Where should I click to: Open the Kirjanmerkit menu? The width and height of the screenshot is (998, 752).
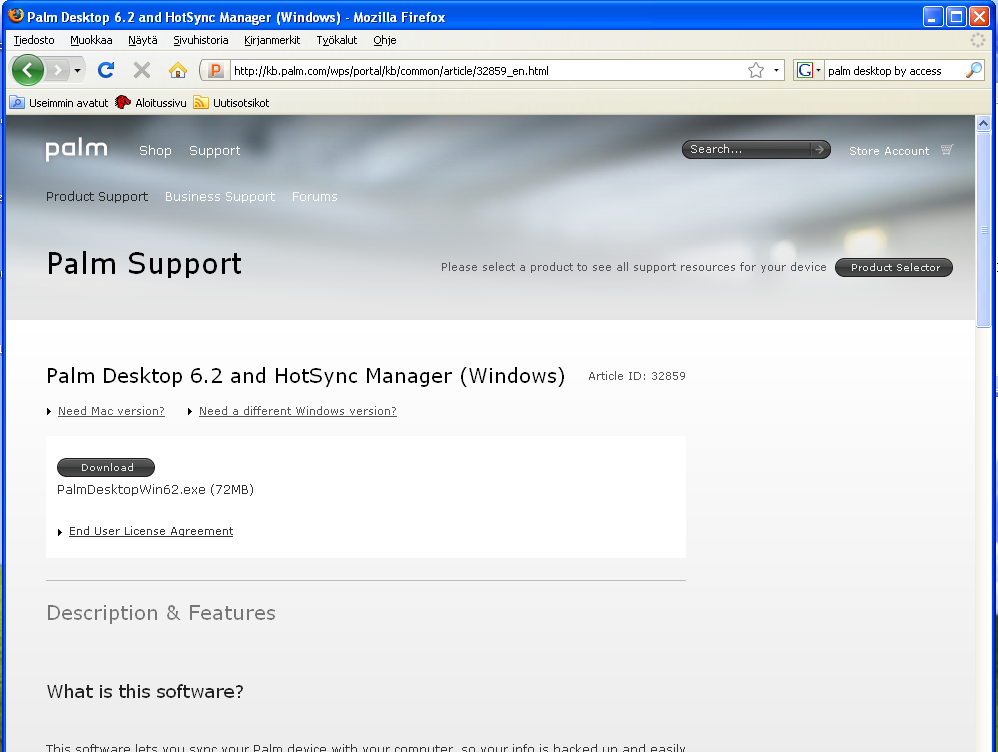click(x=272, y=40)
